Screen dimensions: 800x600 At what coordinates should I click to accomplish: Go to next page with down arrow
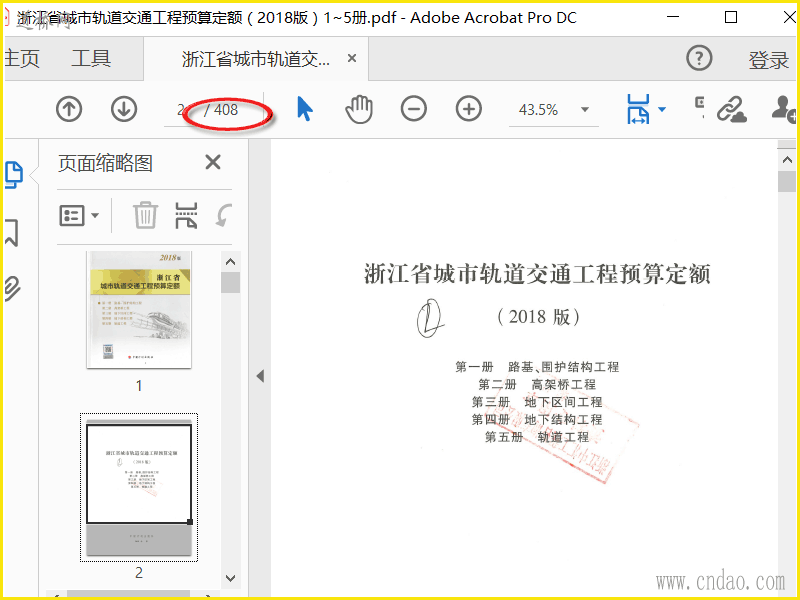click(x=124, y=109)
